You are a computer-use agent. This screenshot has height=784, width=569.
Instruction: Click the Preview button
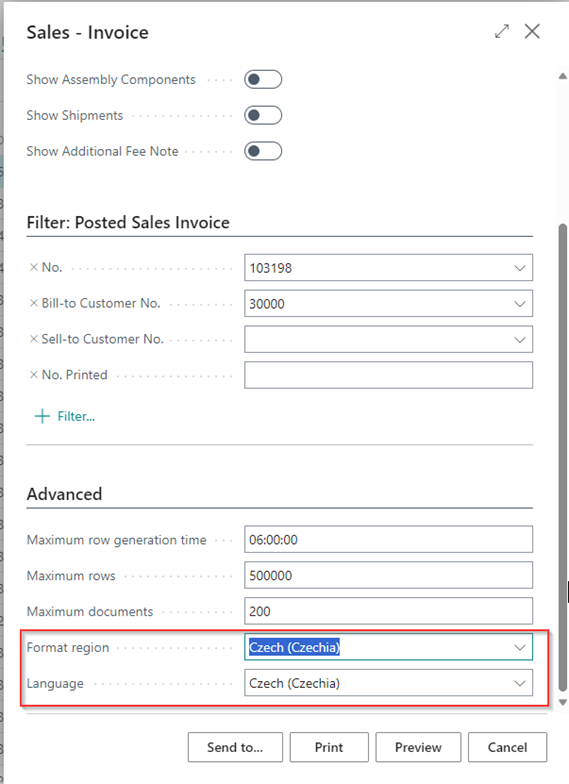pos(418,748)
